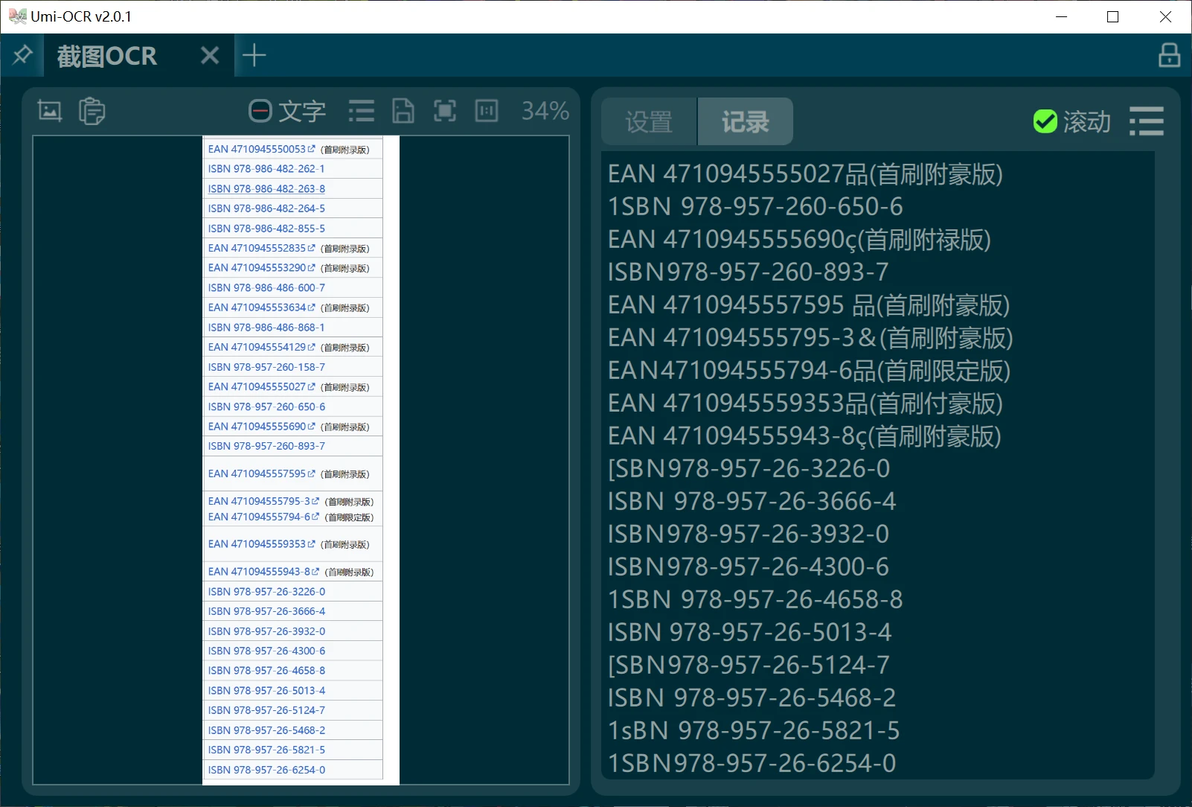The height and width of the screenshot is (807, 1192).
Task: Click EAN 4710945552835 in preview image
Action: 257,248
